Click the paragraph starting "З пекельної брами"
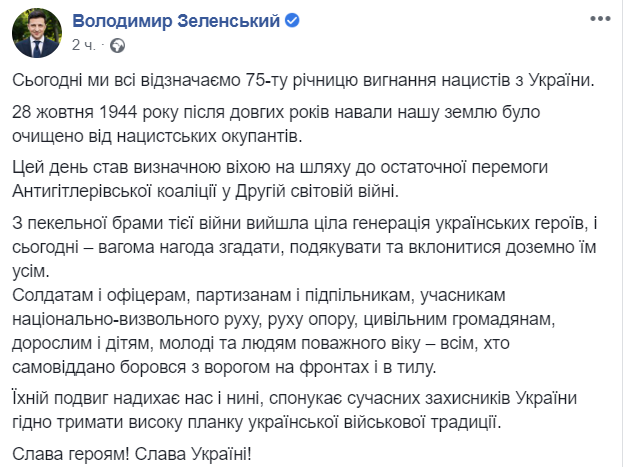 pos(310,242)
